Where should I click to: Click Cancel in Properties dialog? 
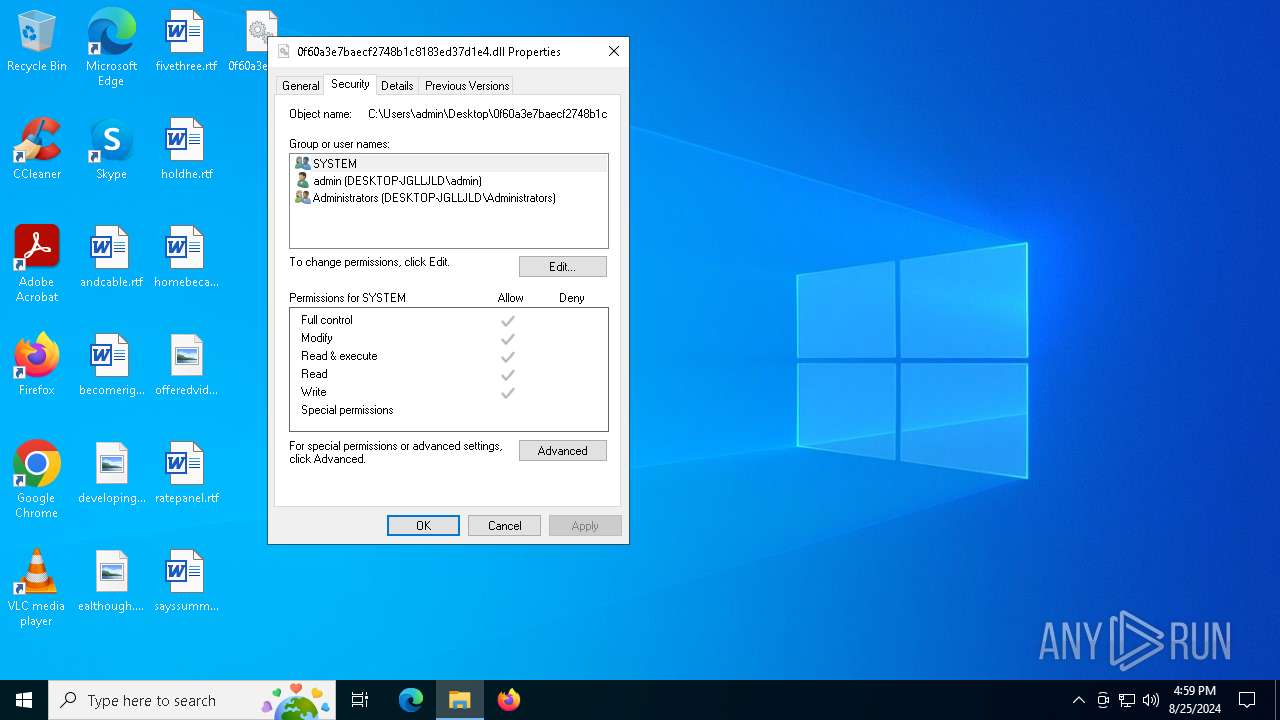[x=504, y=526]
